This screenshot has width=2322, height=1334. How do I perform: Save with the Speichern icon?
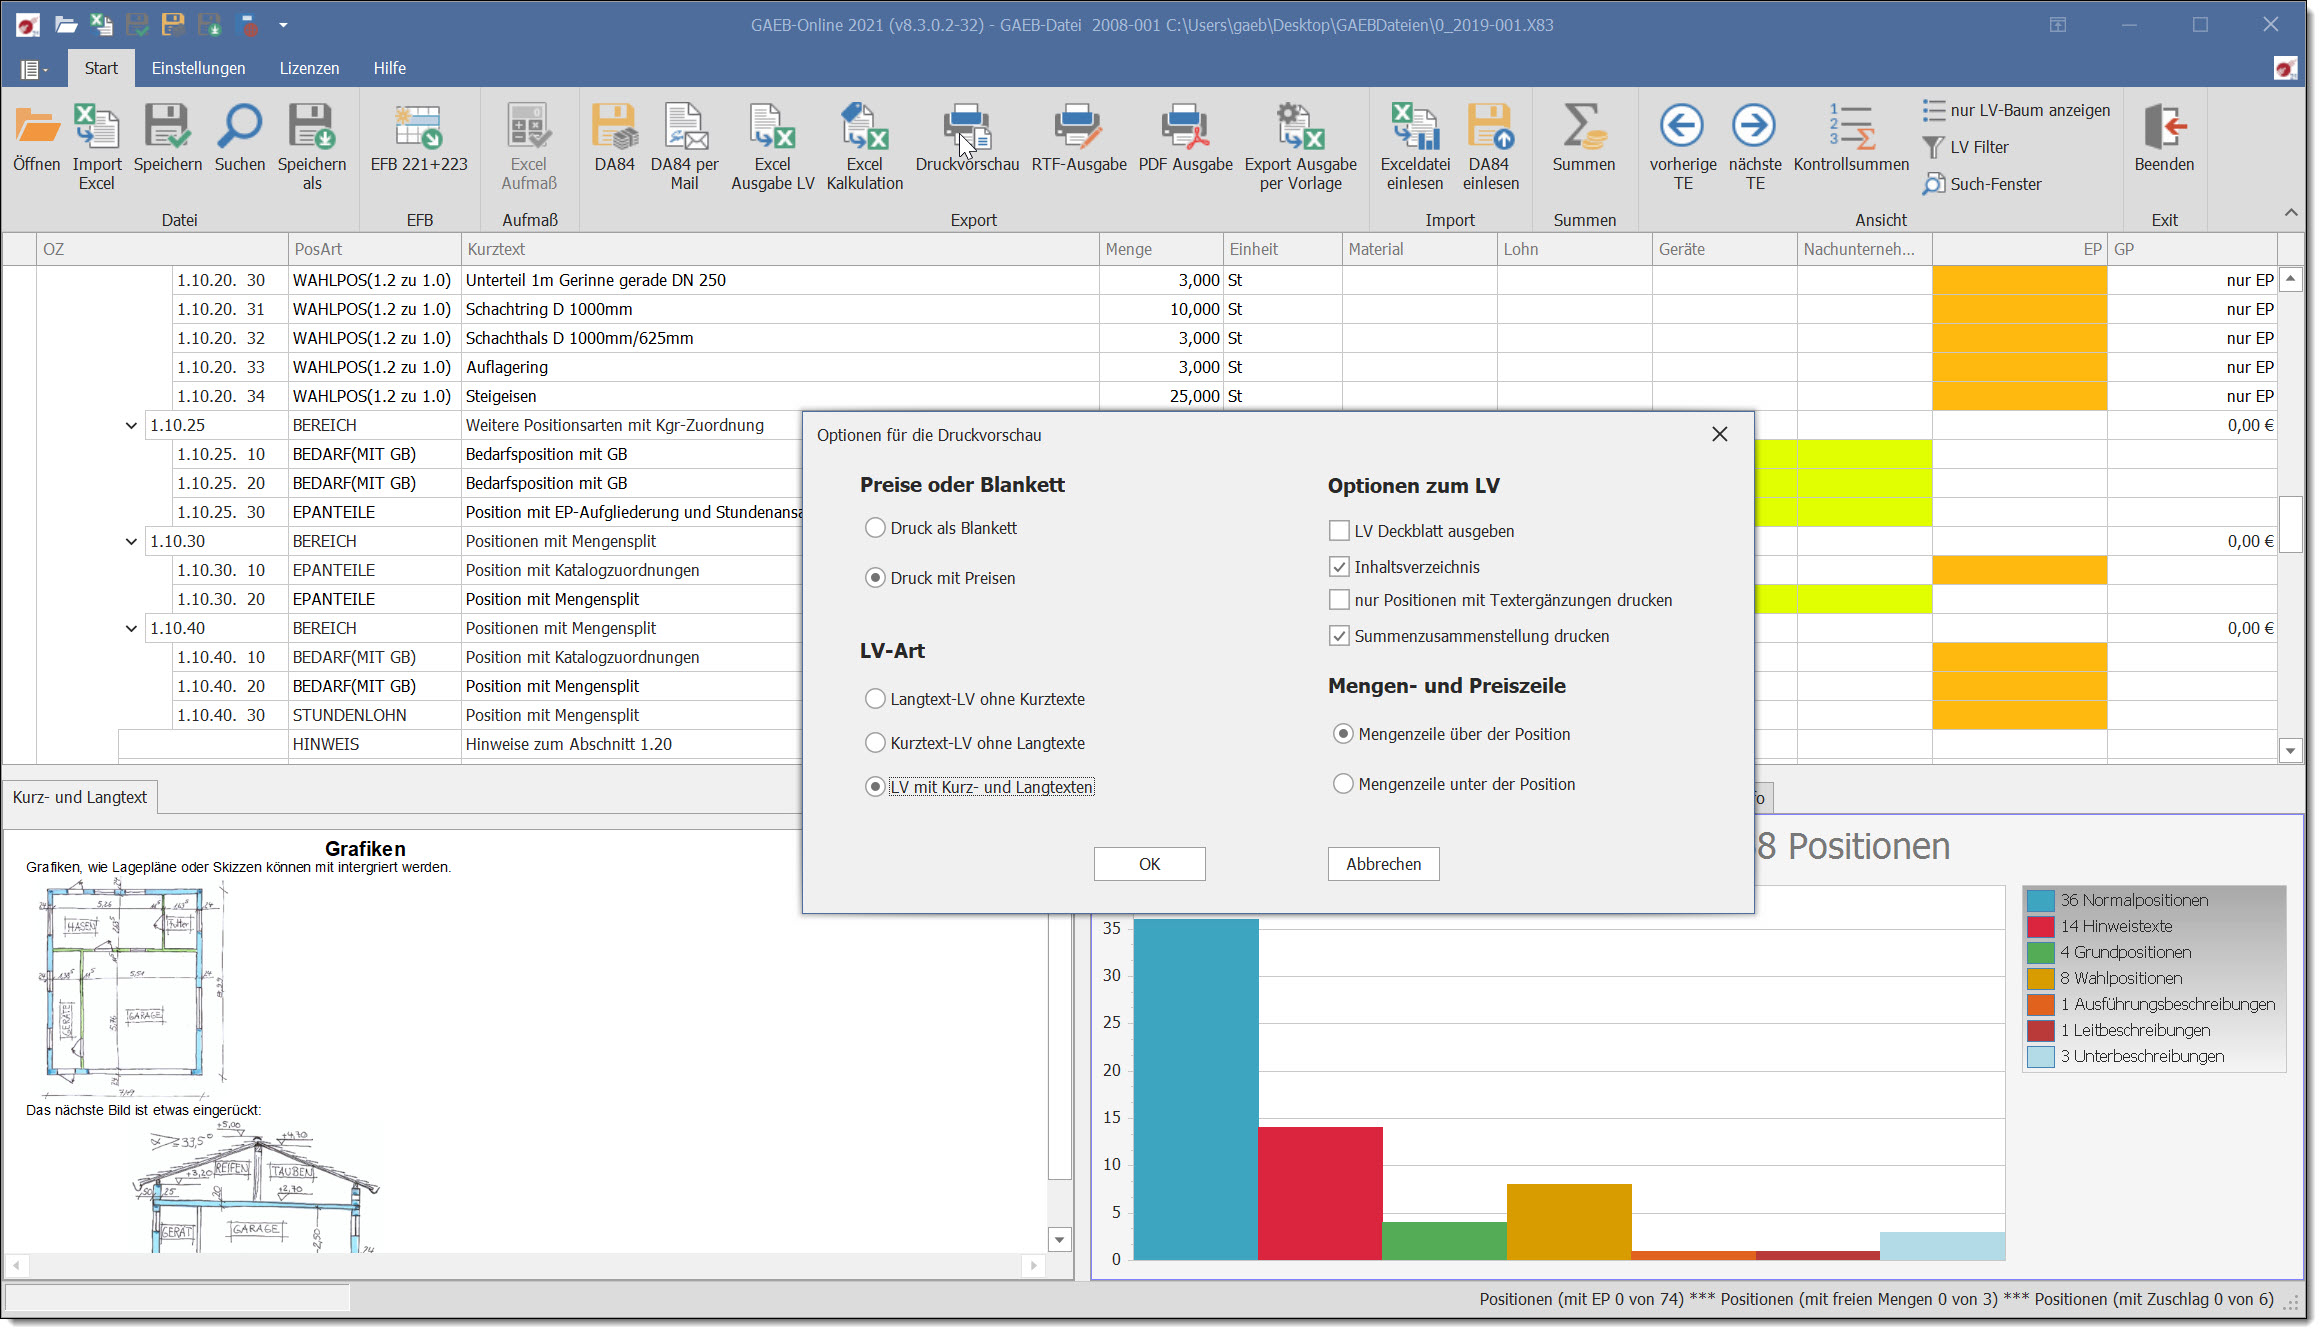[x=167, y=139]
